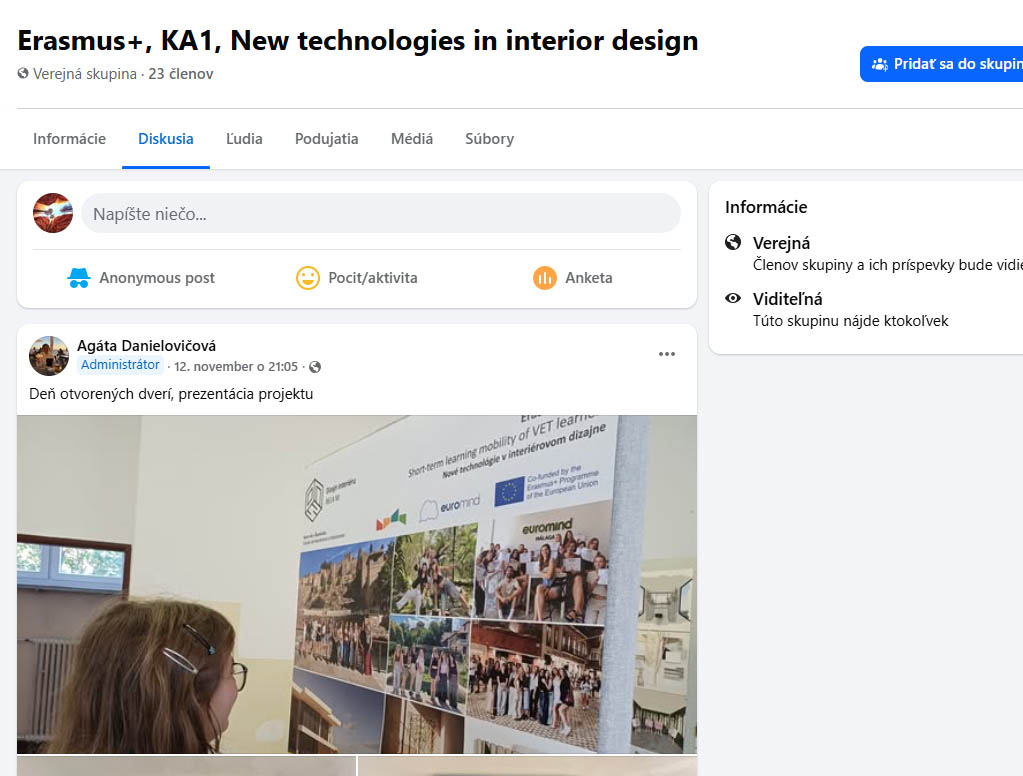Click the Anketa poll chart icon
The height and width of the screenshot is (776, 1023).
tap(544, 278)
